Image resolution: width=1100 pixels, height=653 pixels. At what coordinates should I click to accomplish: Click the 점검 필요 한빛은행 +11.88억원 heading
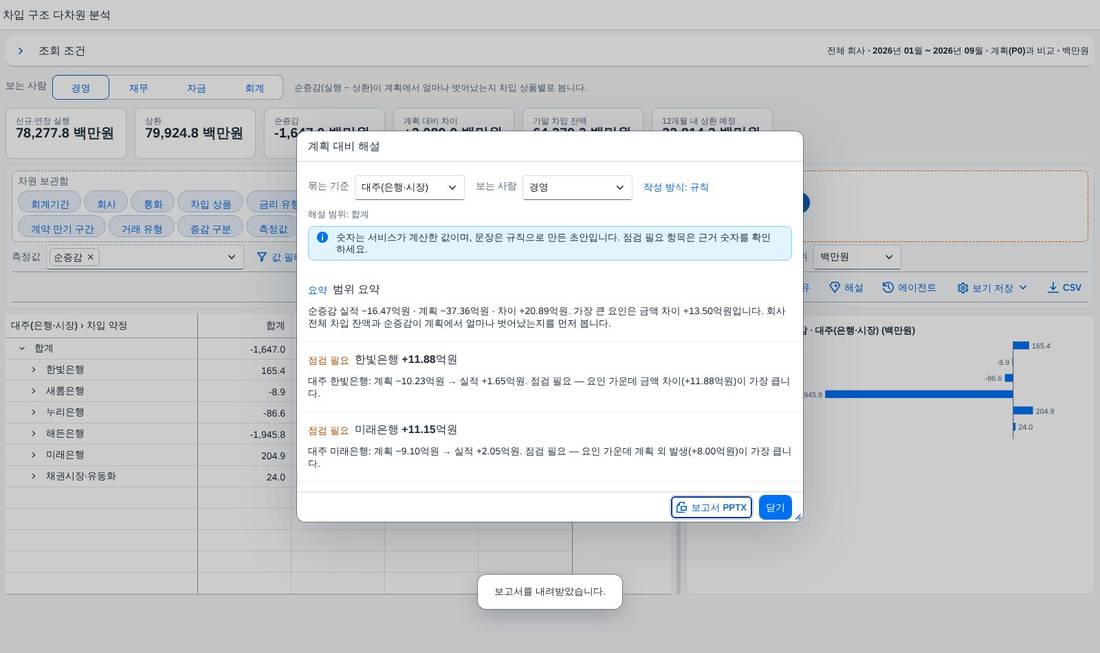pyautogui.click(x=382, y=360)
